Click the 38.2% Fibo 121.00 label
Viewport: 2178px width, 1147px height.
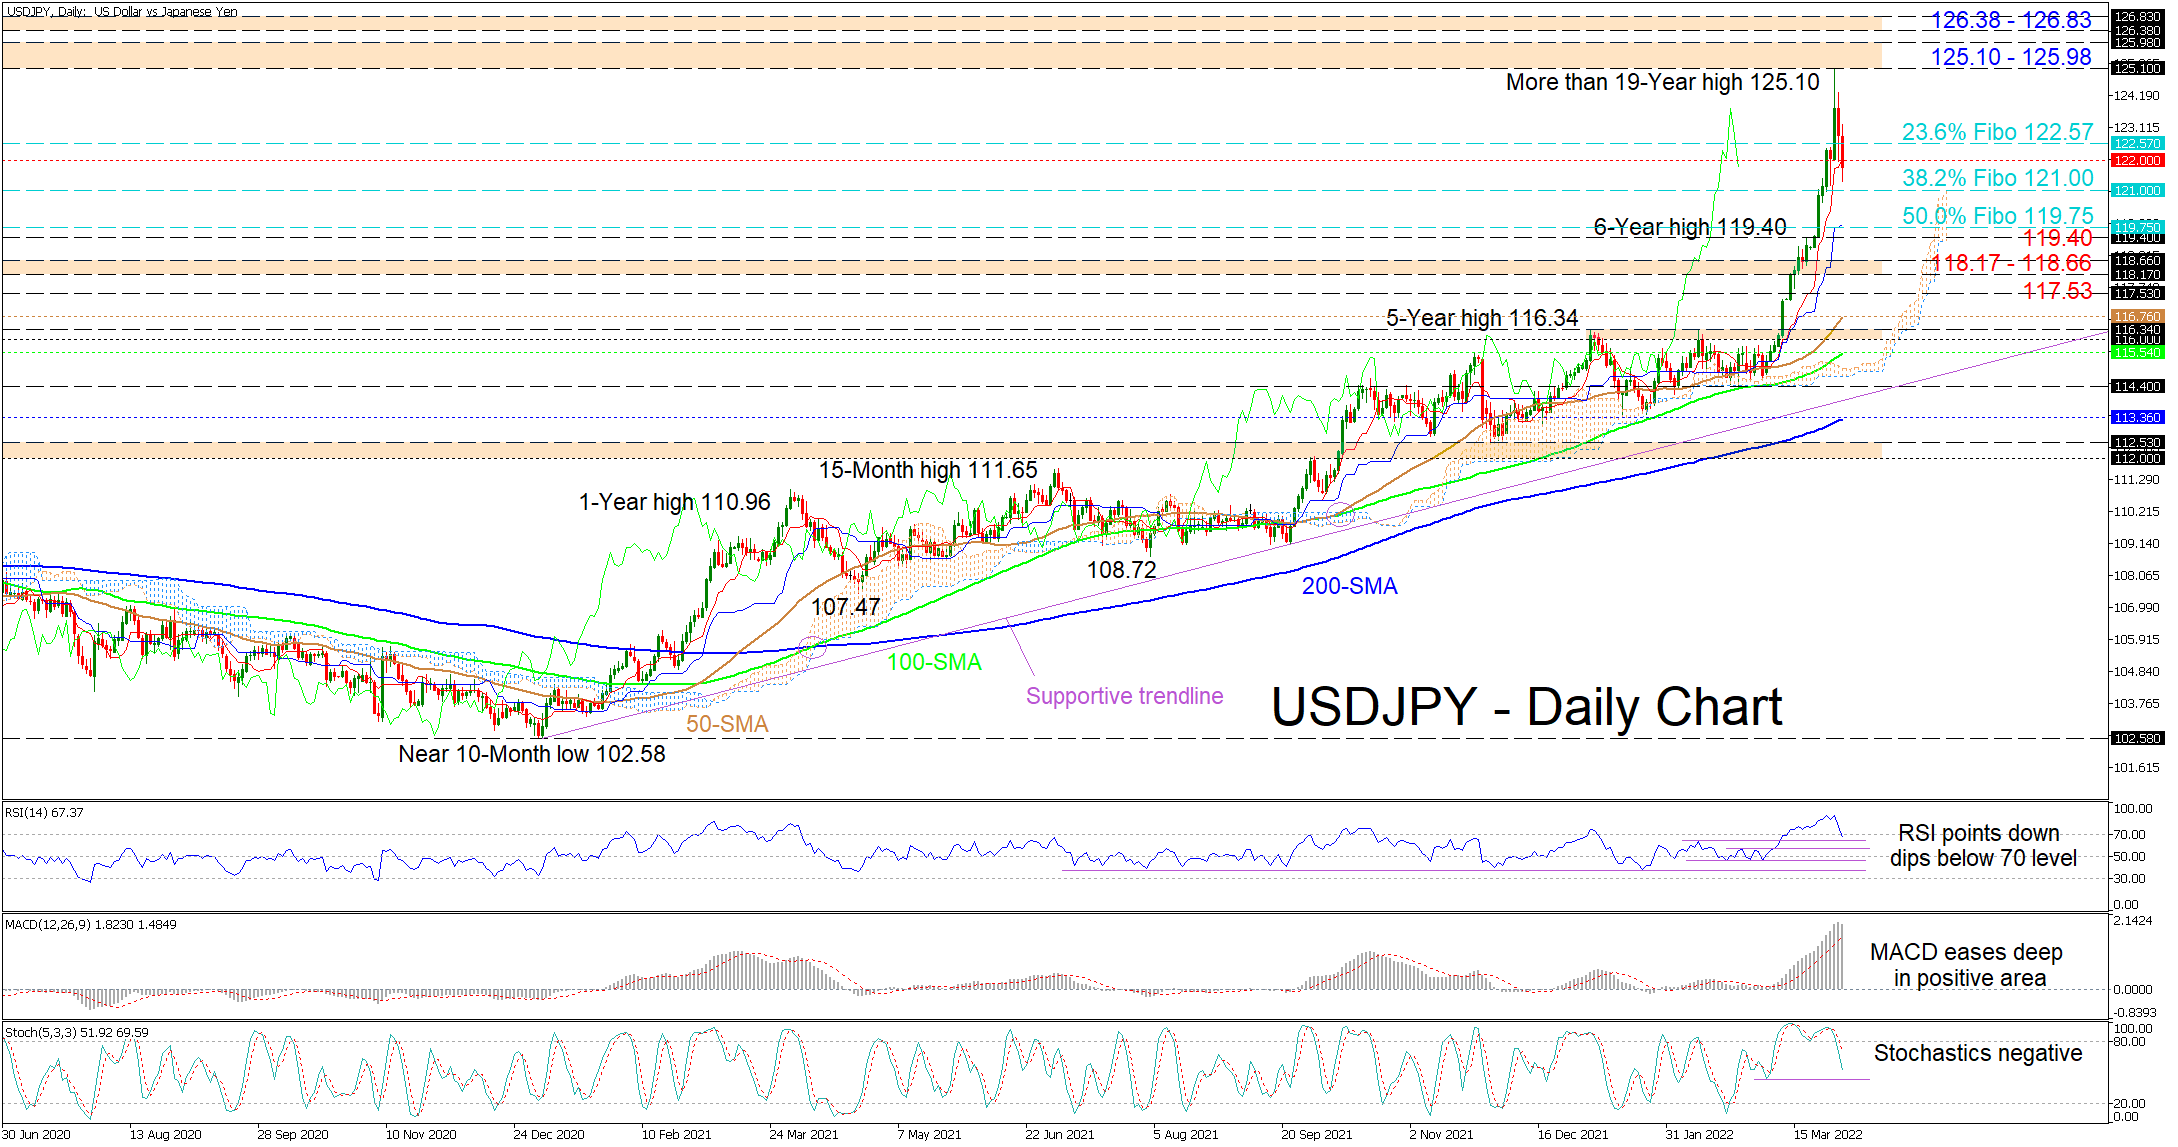coord(1997,178)
